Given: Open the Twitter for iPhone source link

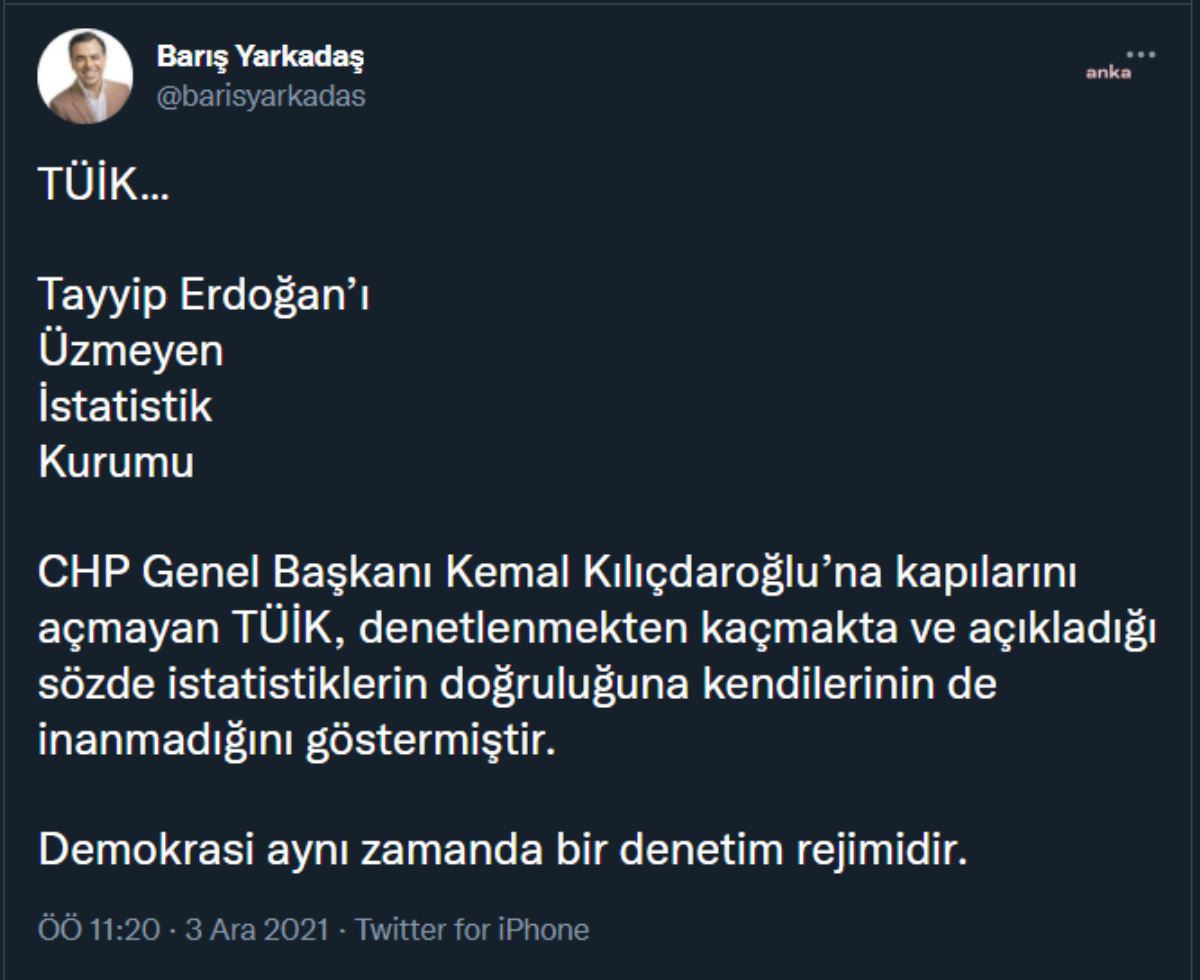Looking at the screenshot, I should 472,930.
